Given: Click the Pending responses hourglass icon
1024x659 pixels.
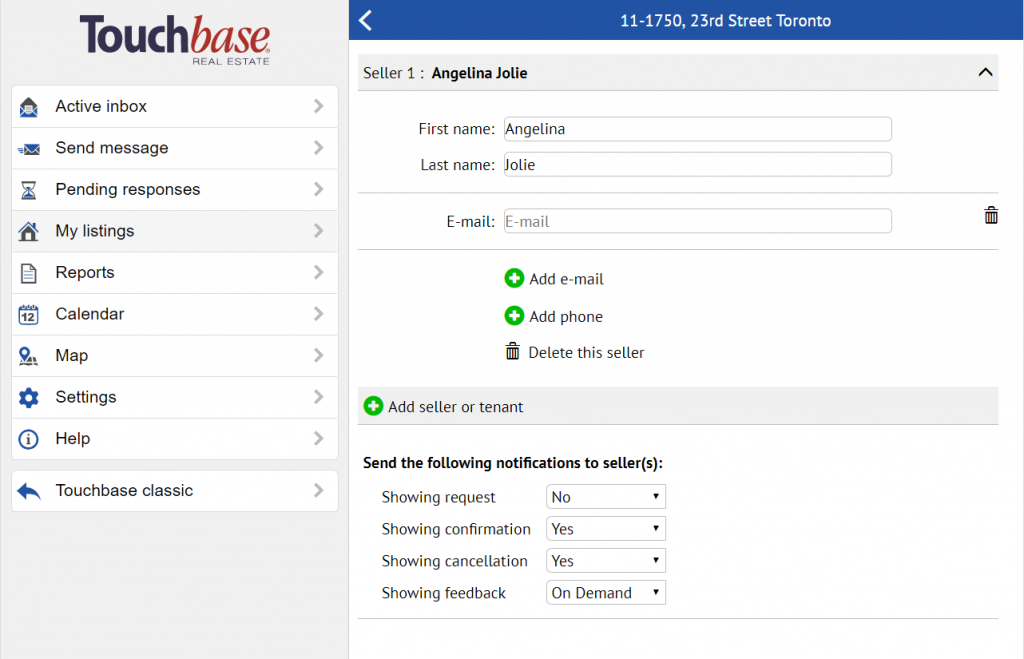Looking at the screenshot, I should click(x=29, y=190).
